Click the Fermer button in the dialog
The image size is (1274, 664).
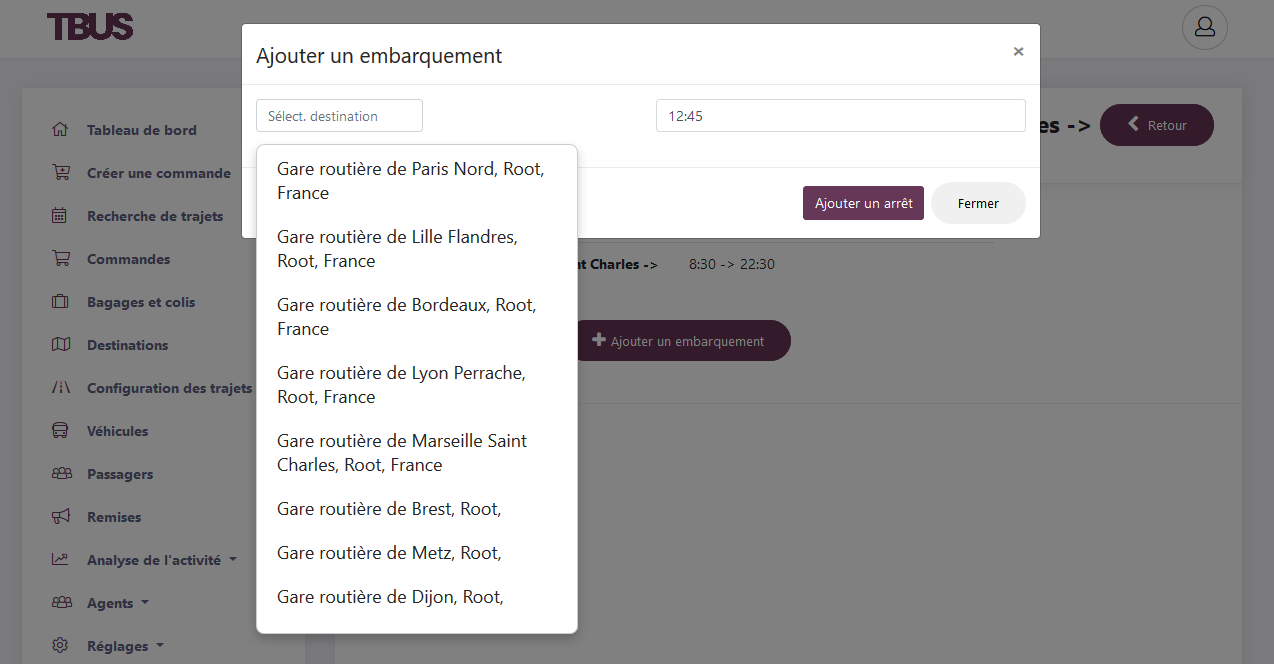(977, 203)
